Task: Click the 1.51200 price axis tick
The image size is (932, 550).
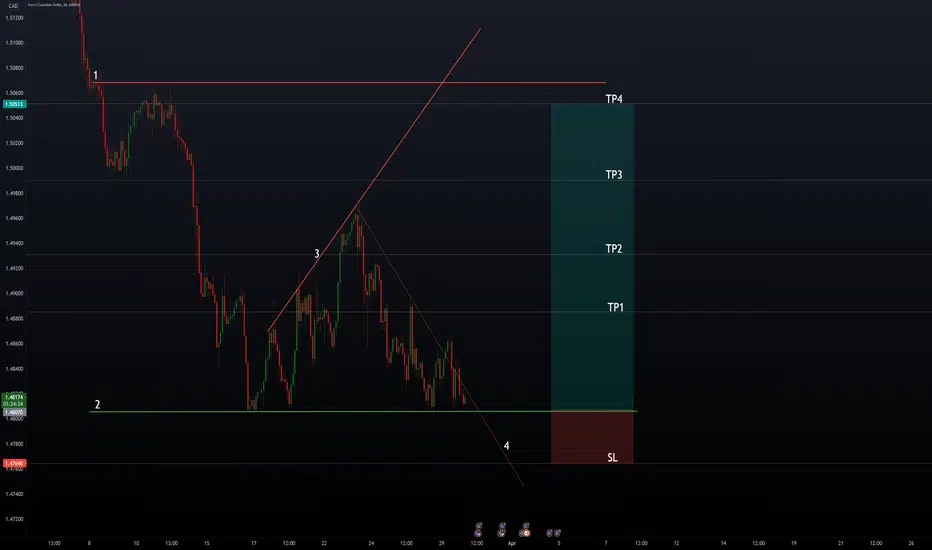Action: [14, 18]
